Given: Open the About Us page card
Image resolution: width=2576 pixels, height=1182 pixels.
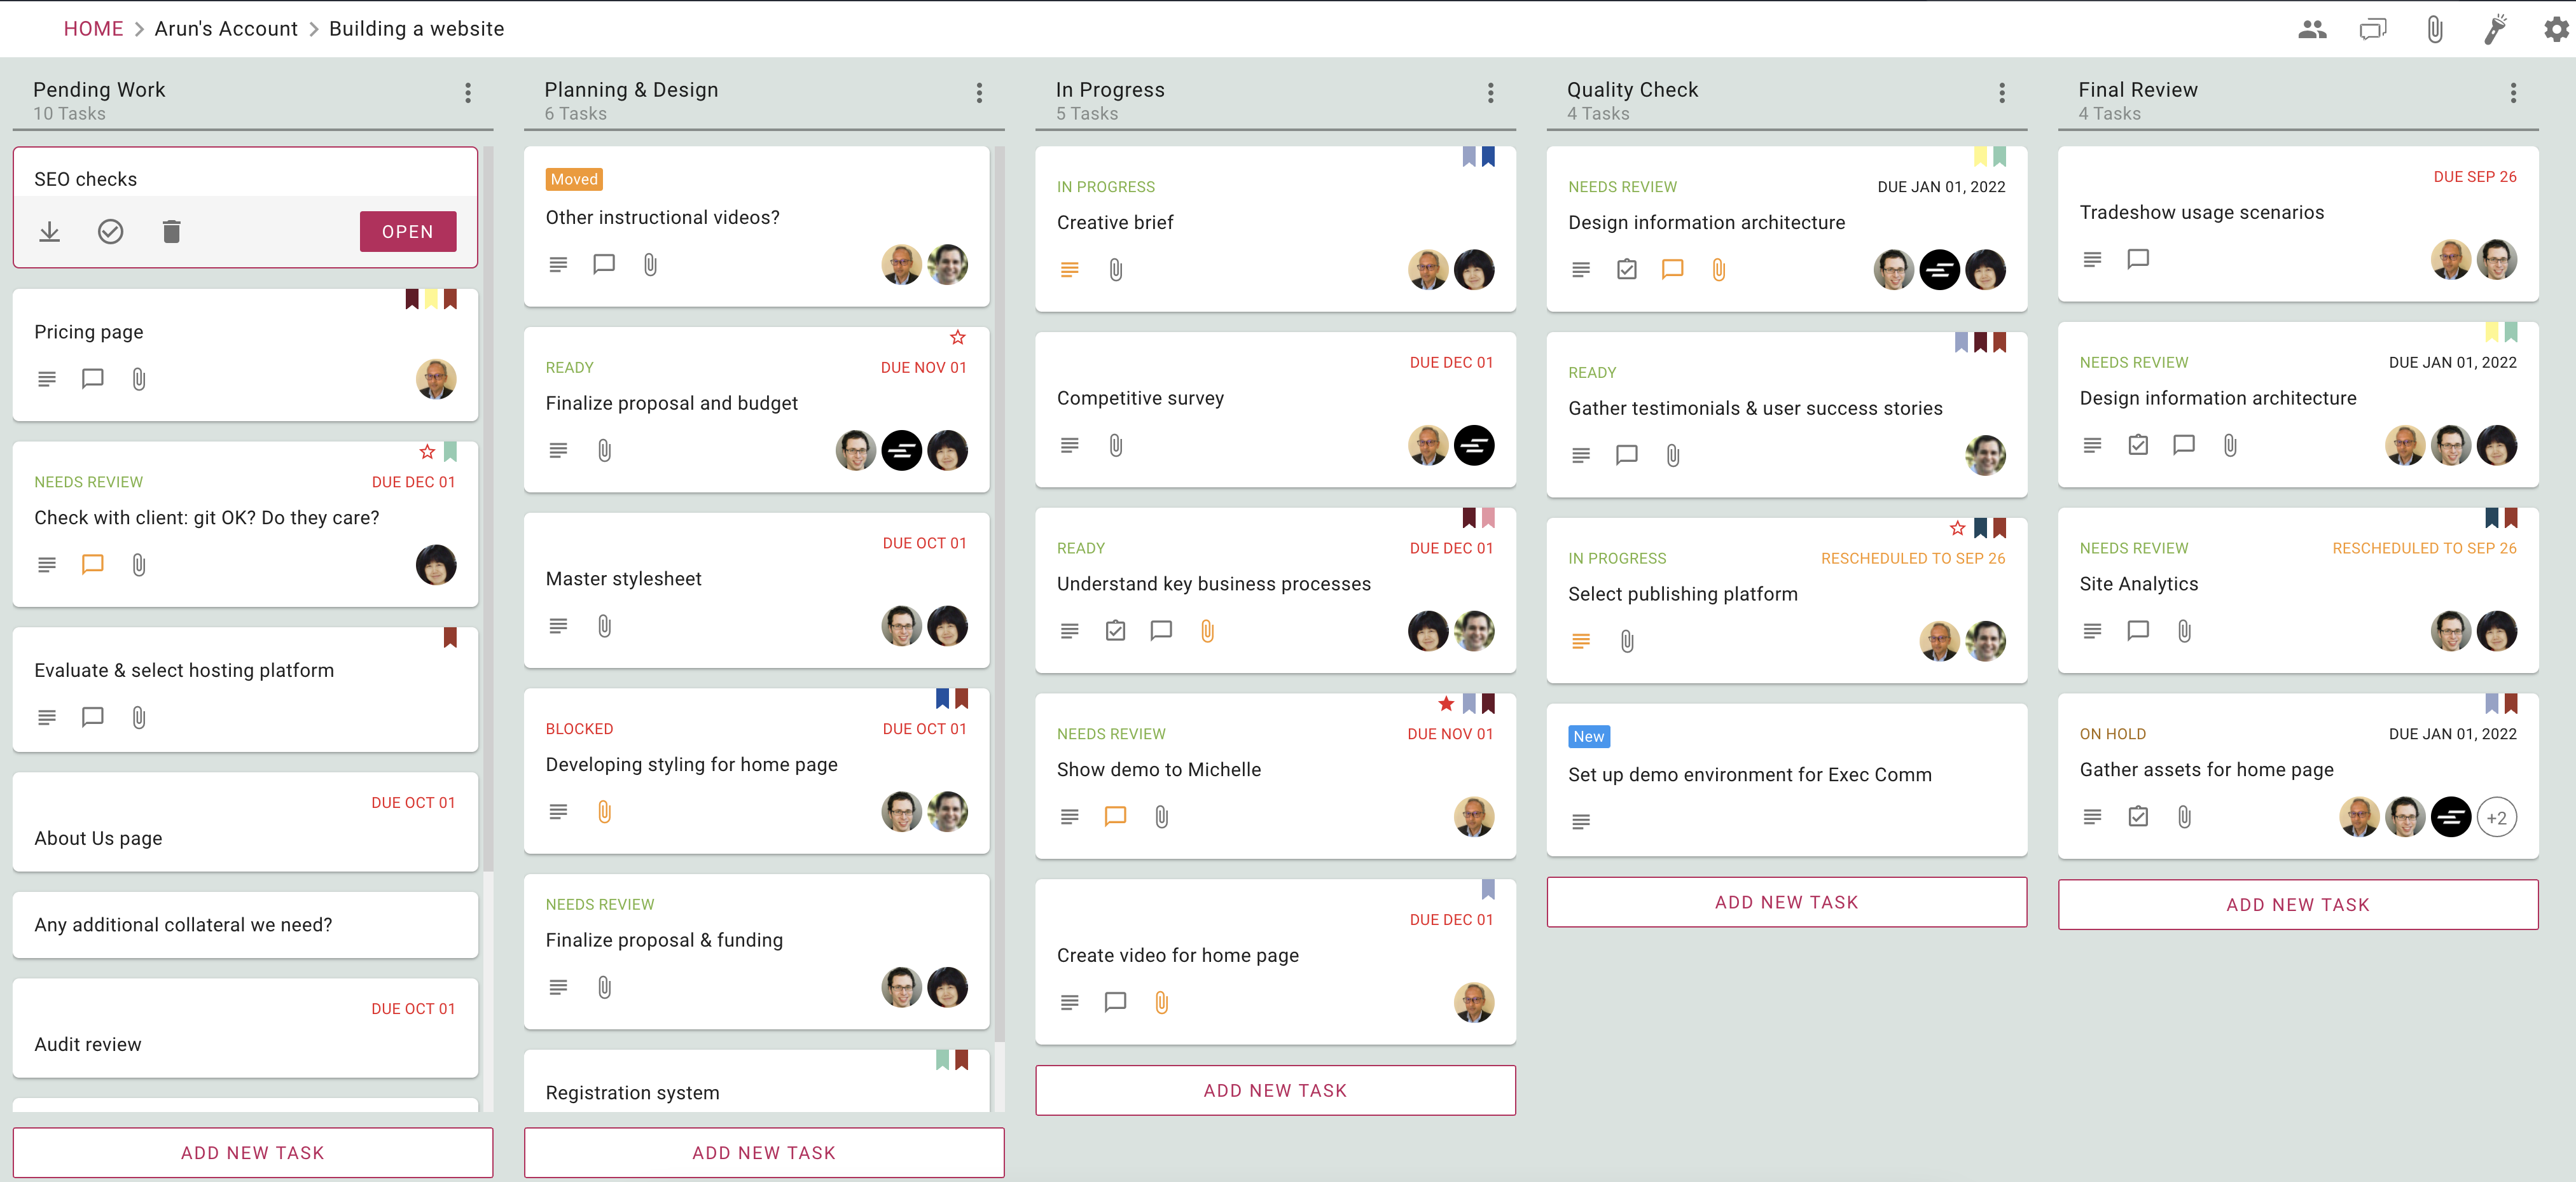Looking at the screenshot, I should click(245, 822).
